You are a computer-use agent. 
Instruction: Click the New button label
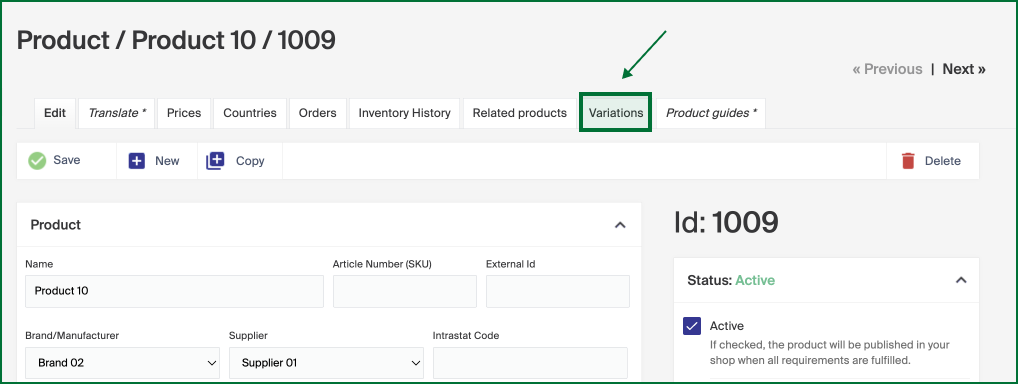click(167, 161)
